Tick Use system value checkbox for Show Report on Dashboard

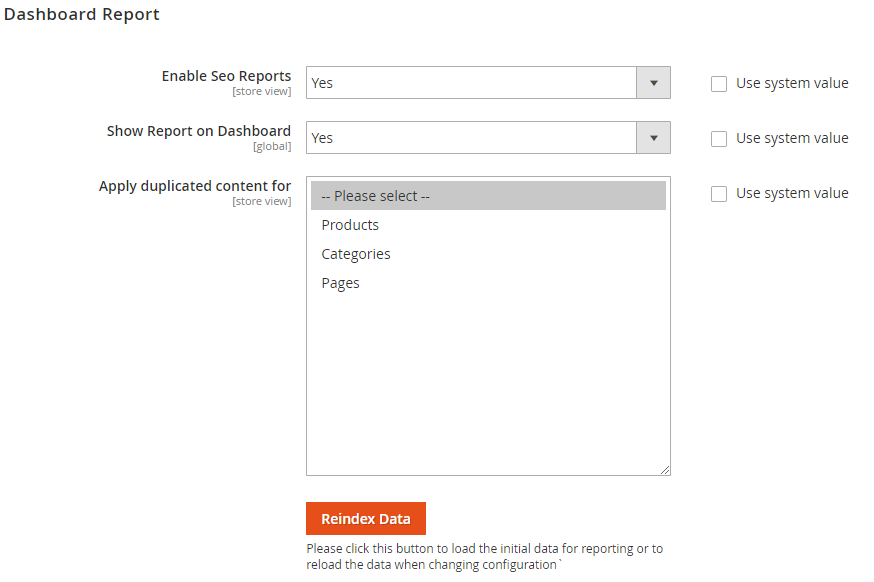click(x=719, y=139)
